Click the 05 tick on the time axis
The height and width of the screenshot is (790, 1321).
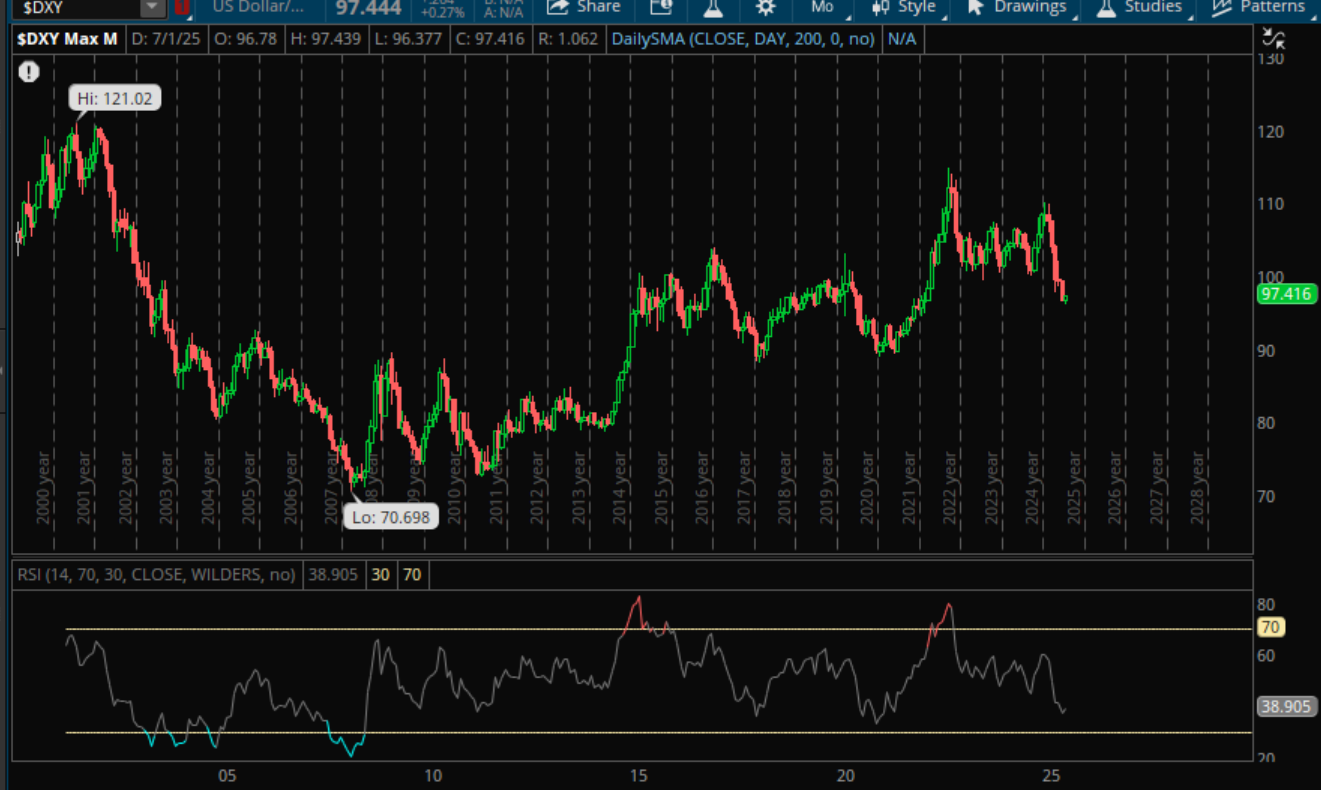(227, 775)
